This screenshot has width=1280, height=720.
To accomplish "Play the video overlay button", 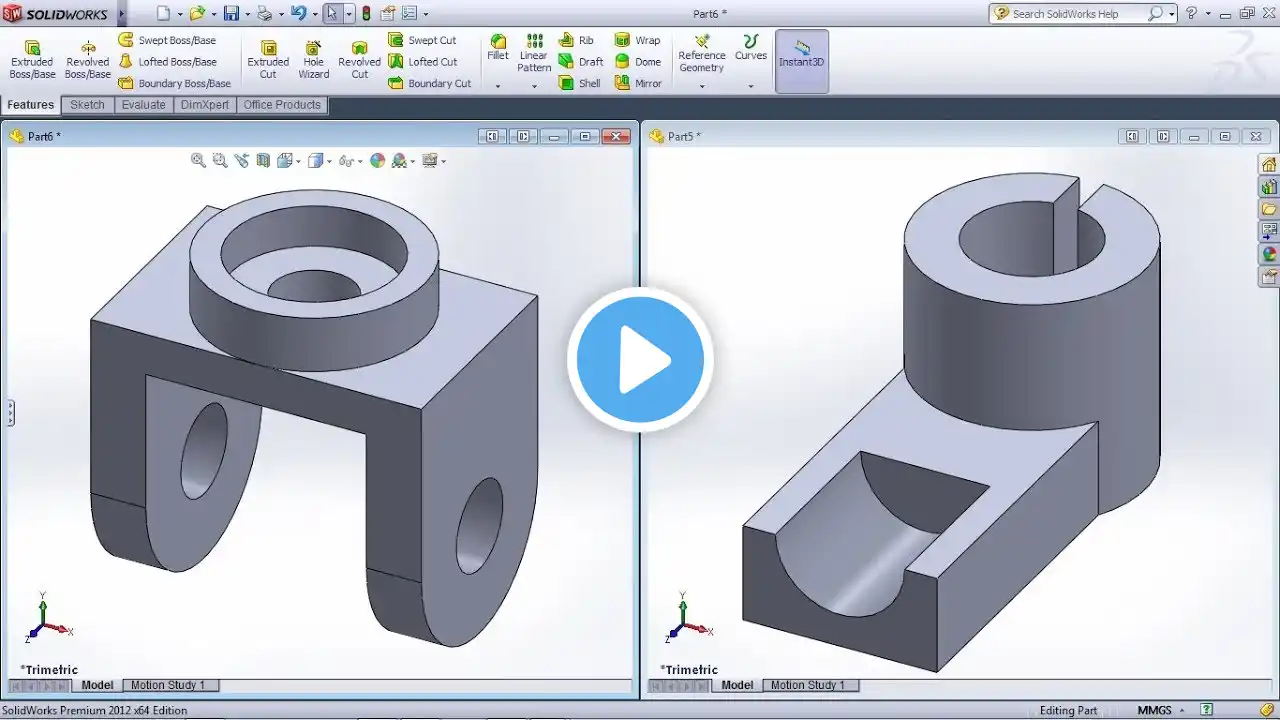I will click(640, 360).
